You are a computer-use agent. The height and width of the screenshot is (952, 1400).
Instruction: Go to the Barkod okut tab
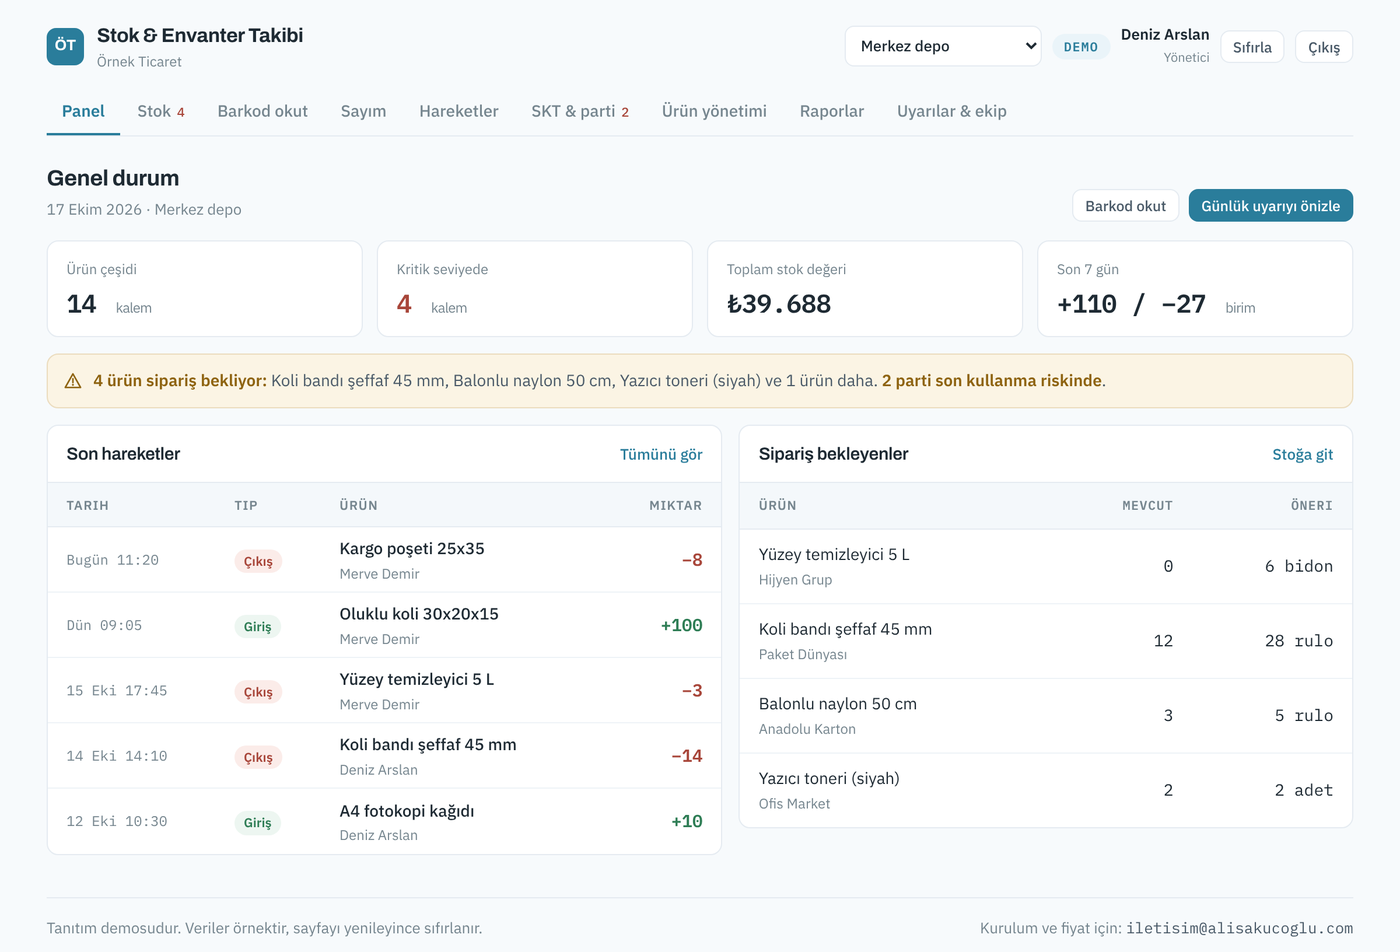(263, 111)
